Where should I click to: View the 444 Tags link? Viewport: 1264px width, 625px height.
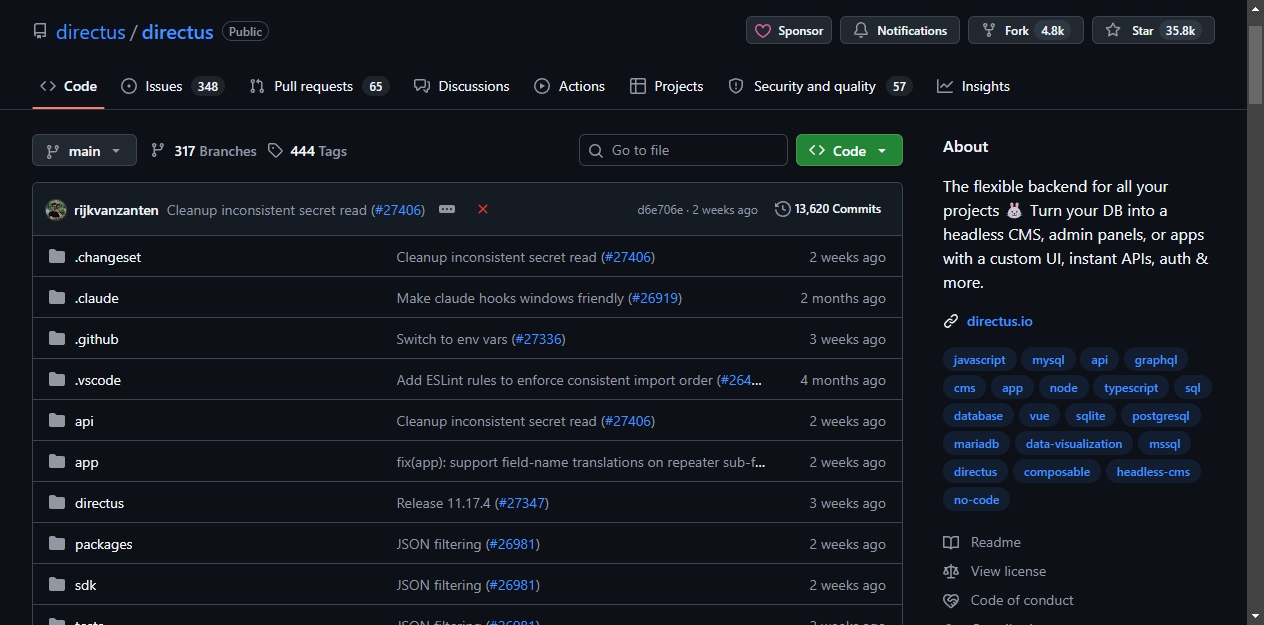click(307, 151)
